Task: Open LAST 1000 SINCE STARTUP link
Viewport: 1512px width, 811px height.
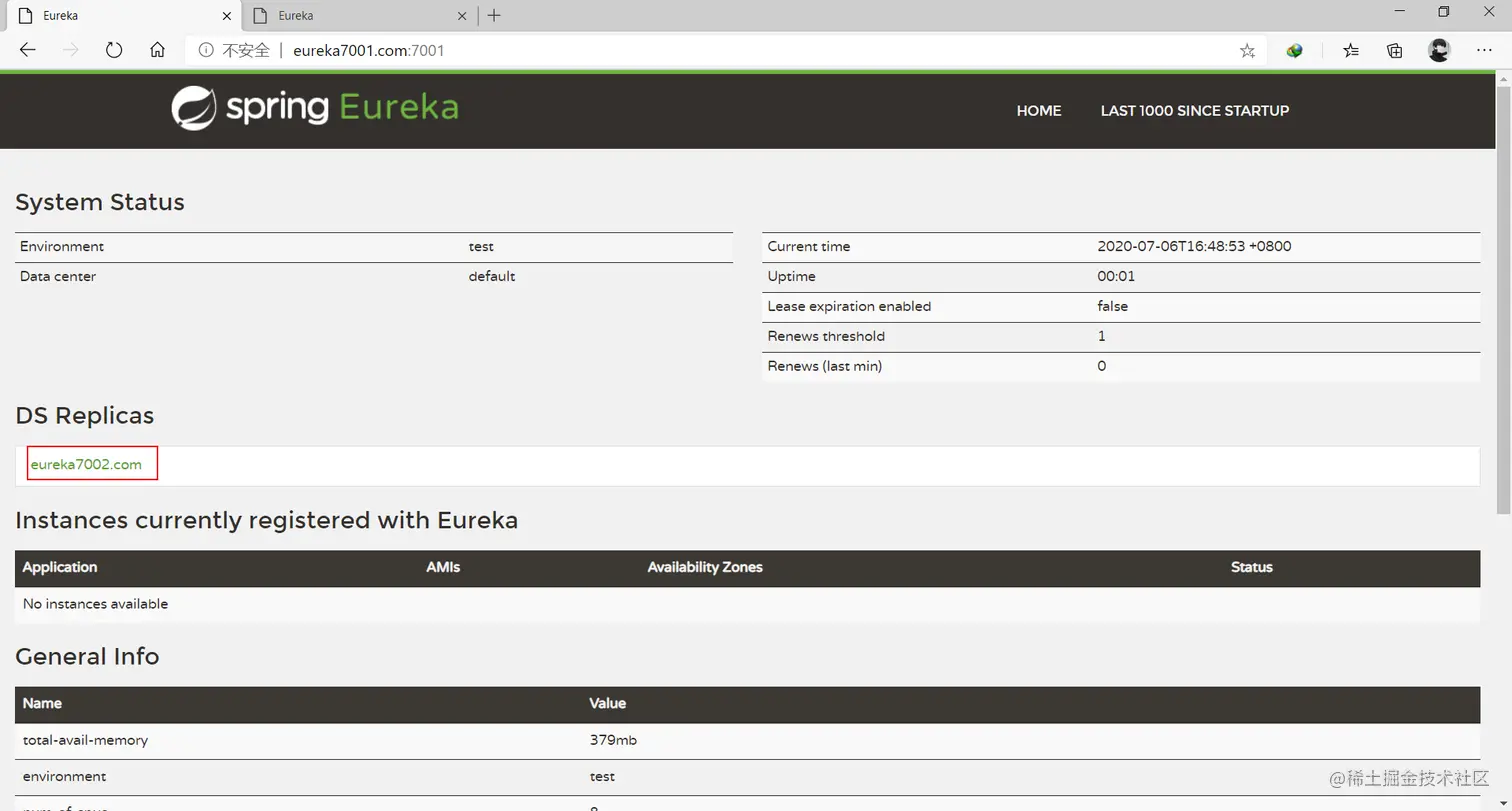Action: click(1195, 111)
